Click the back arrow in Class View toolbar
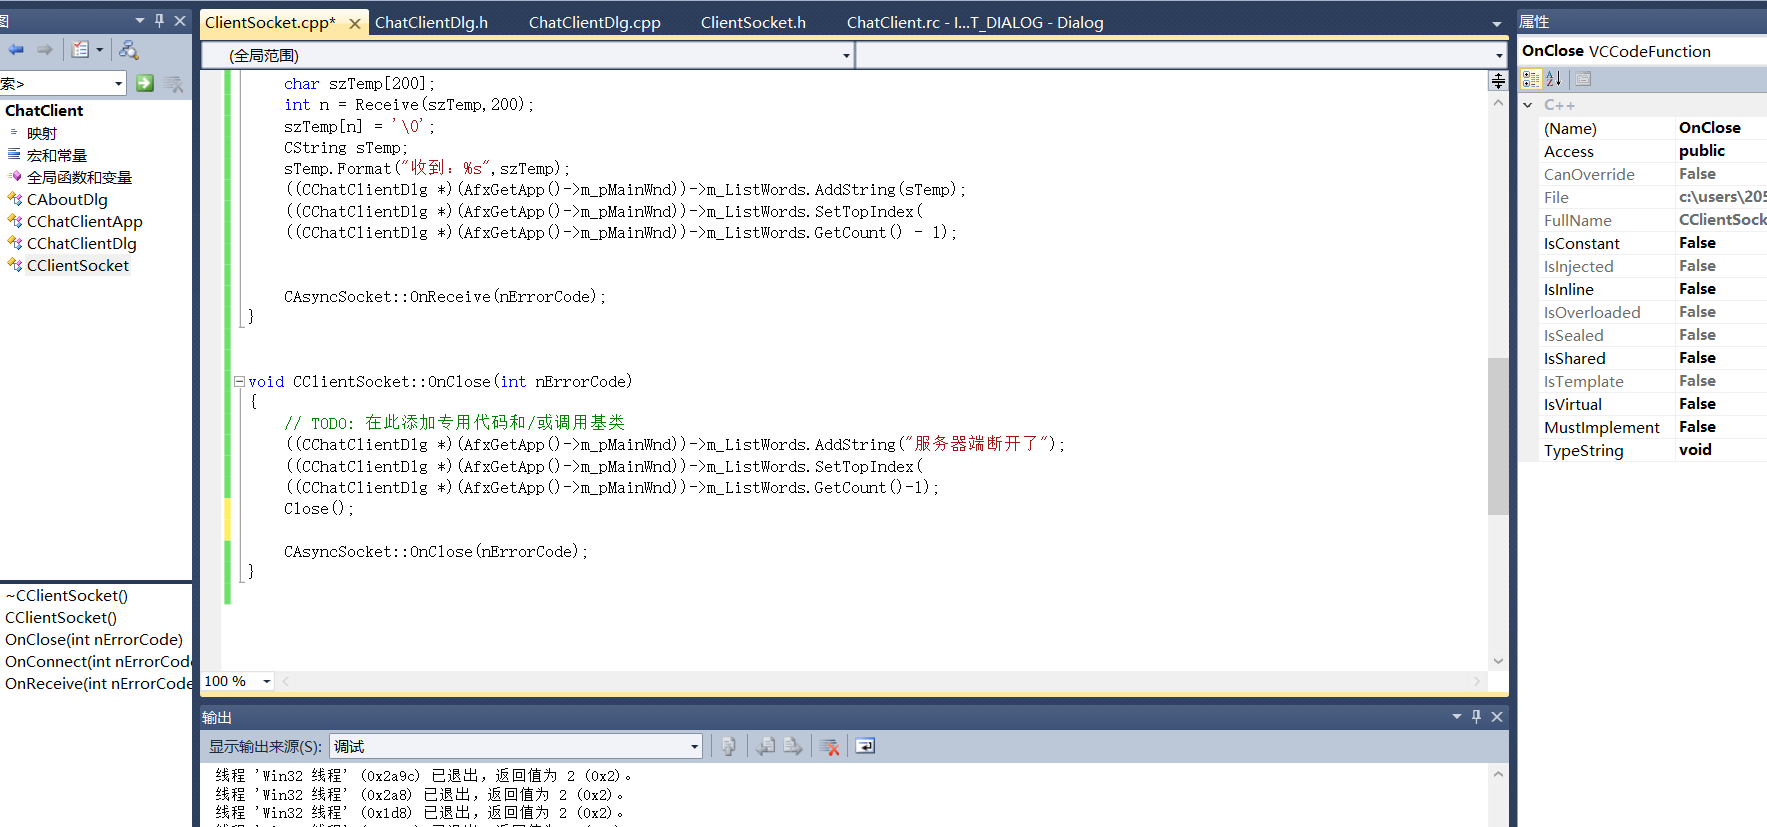The height and width of the screenshot is (827, 1767). [16, 50]
